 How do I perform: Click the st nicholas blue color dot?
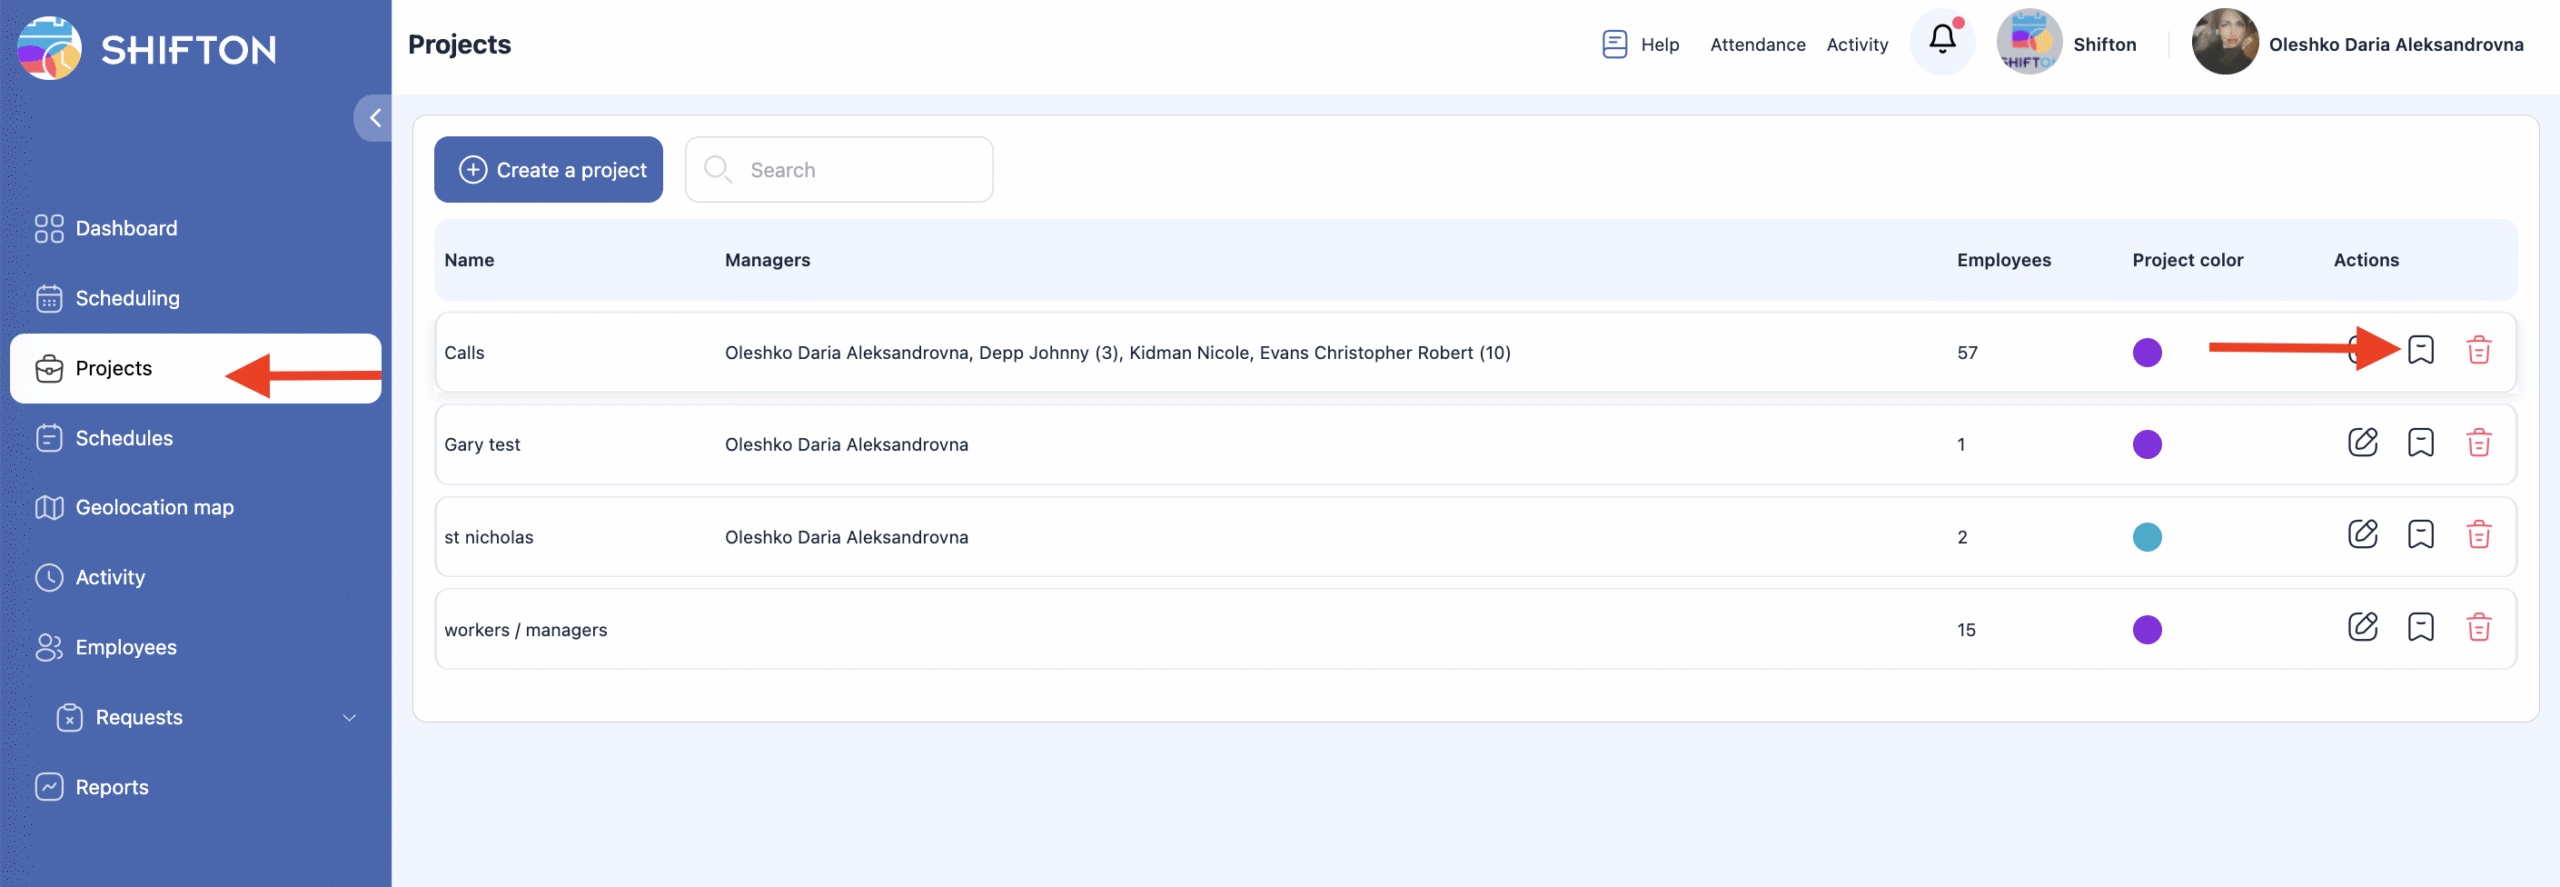[2146, 537]
